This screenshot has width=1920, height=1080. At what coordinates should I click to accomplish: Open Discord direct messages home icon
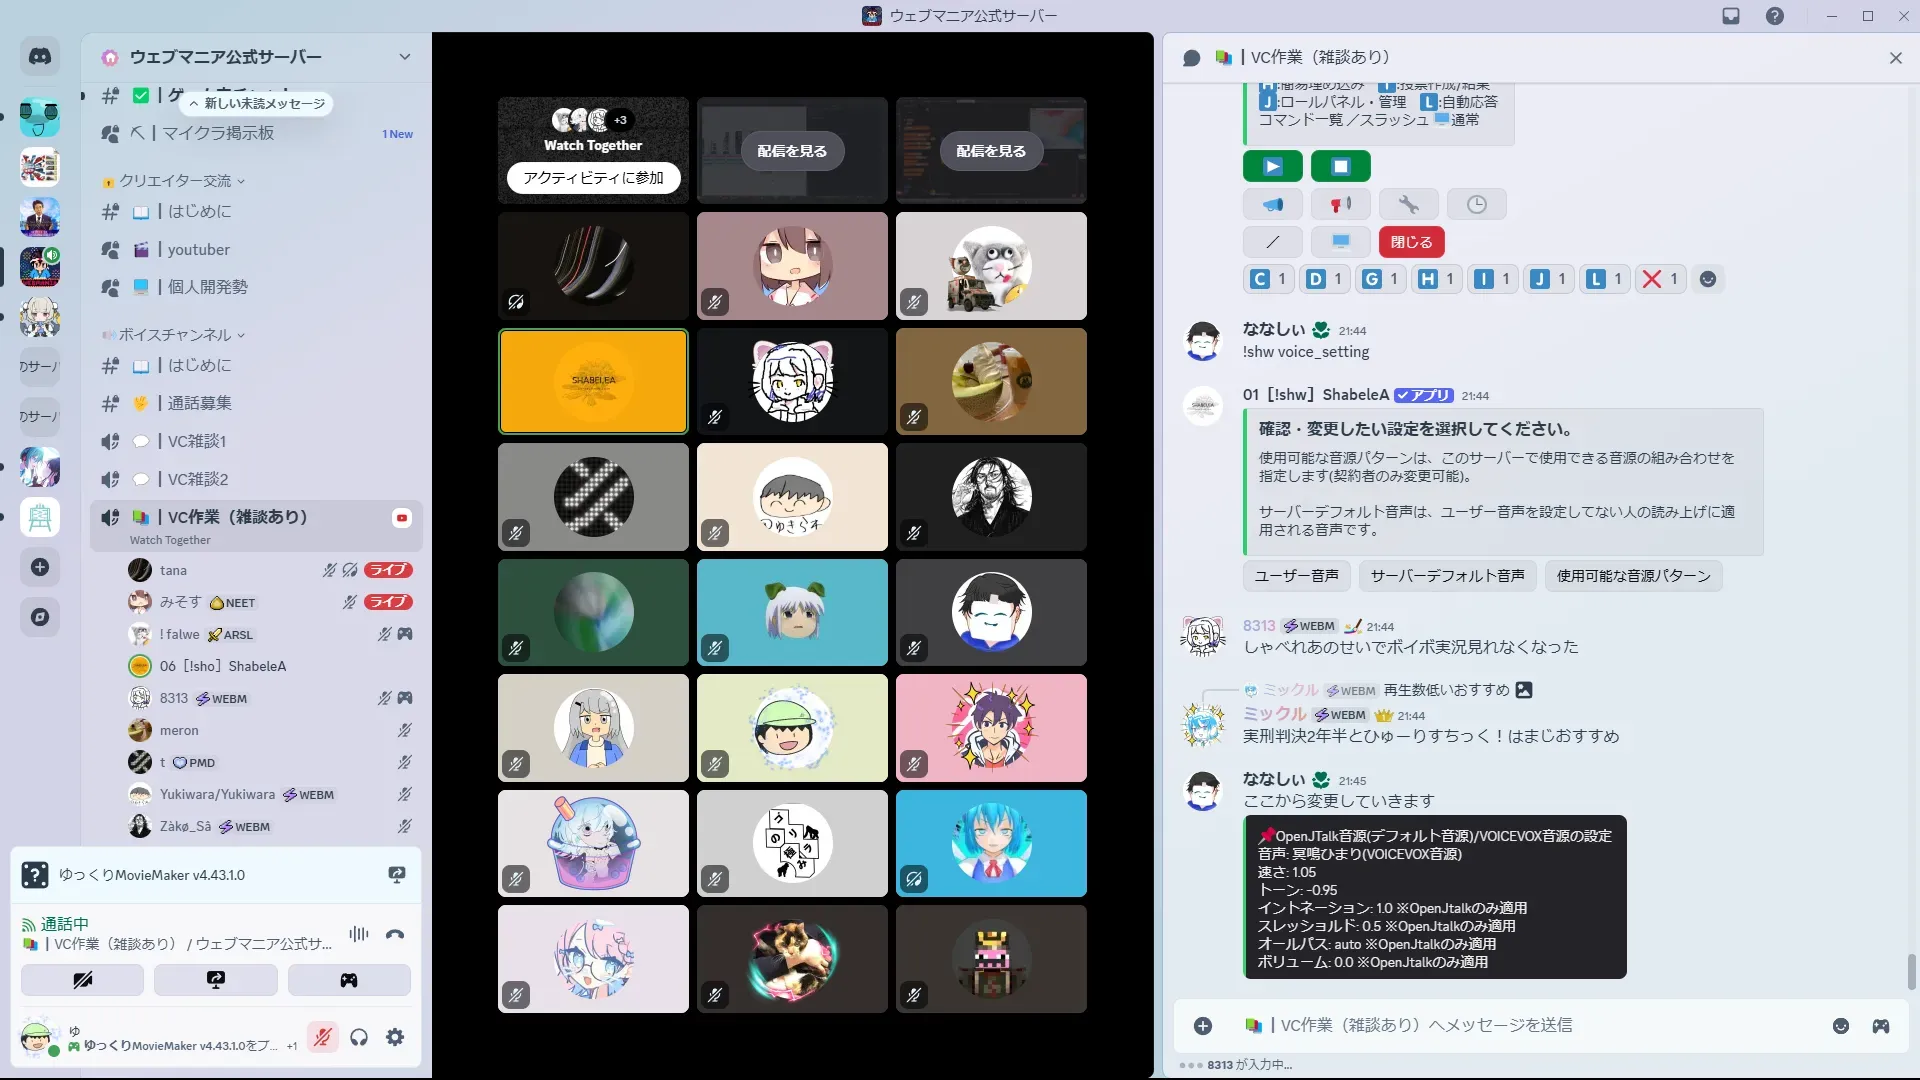click(x=40, y=57)
